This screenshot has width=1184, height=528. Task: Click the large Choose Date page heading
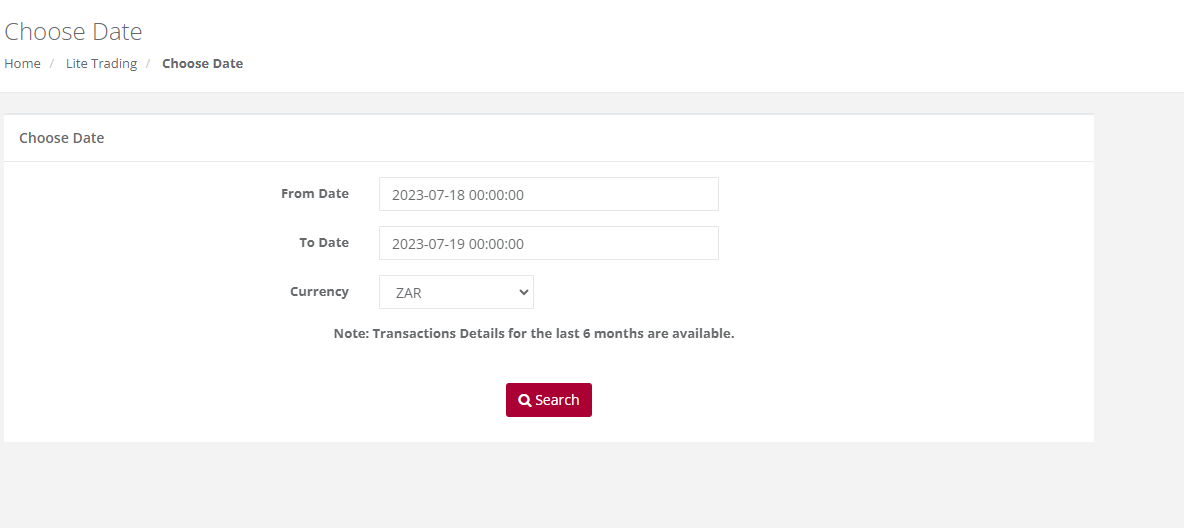(73, 32)
